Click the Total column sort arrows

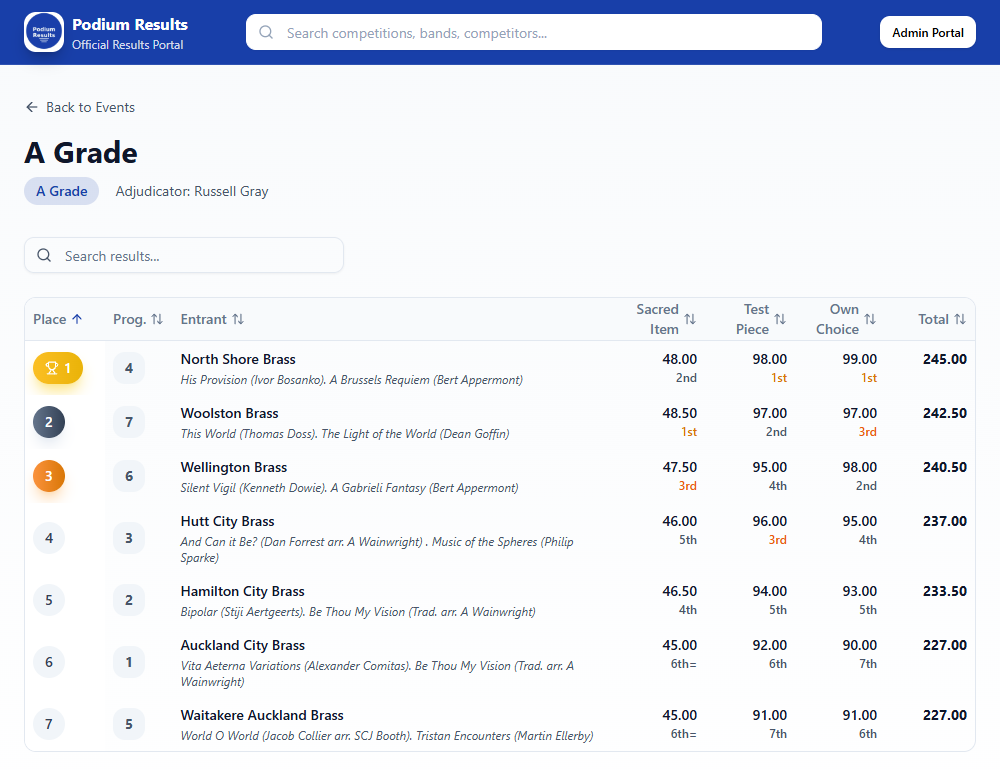pos(960,319)
